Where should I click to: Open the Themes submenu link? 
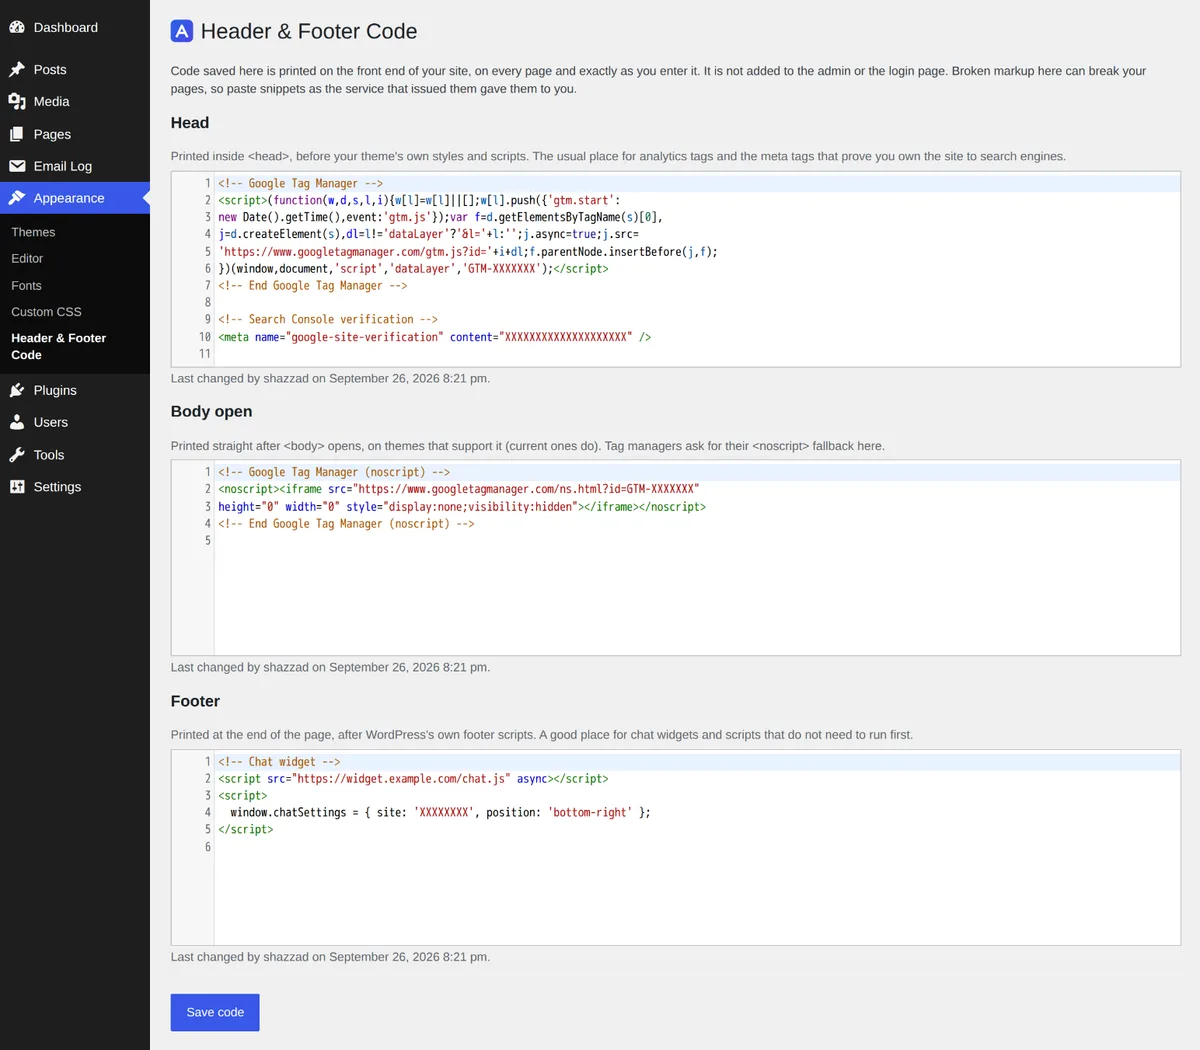(x=33, y=232)
